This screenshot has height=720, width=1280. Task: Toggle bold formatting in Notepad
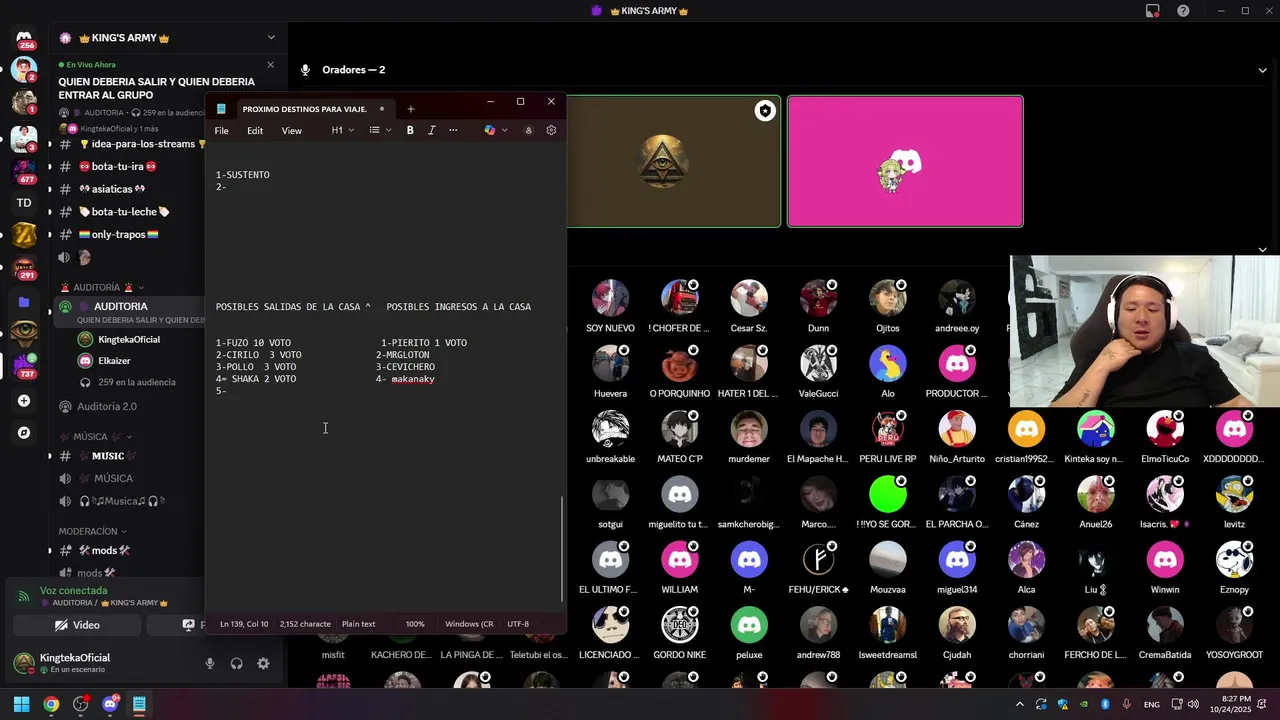[x=410, y=130]
